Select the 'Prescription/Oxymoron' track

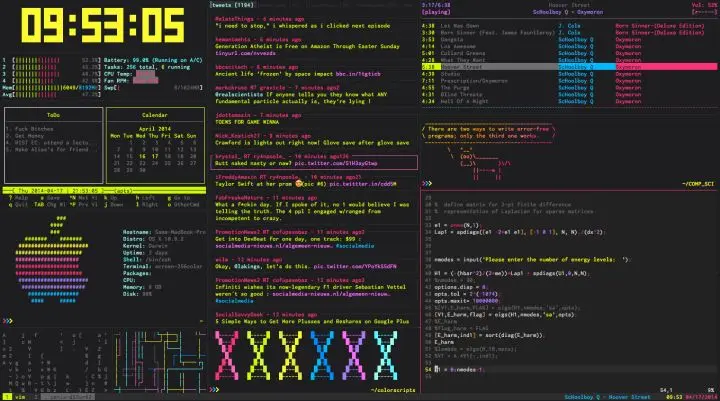tap(474, 81)
